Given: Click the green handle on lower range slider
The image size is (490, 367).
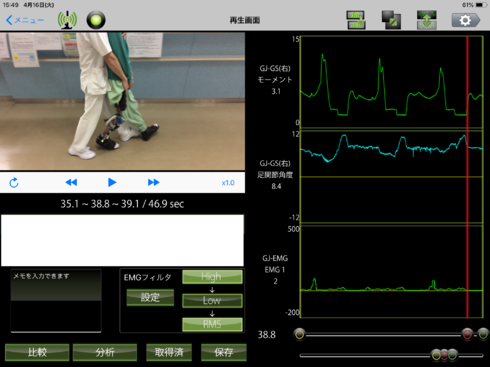Looking at the screenshot, I should 452,355.
